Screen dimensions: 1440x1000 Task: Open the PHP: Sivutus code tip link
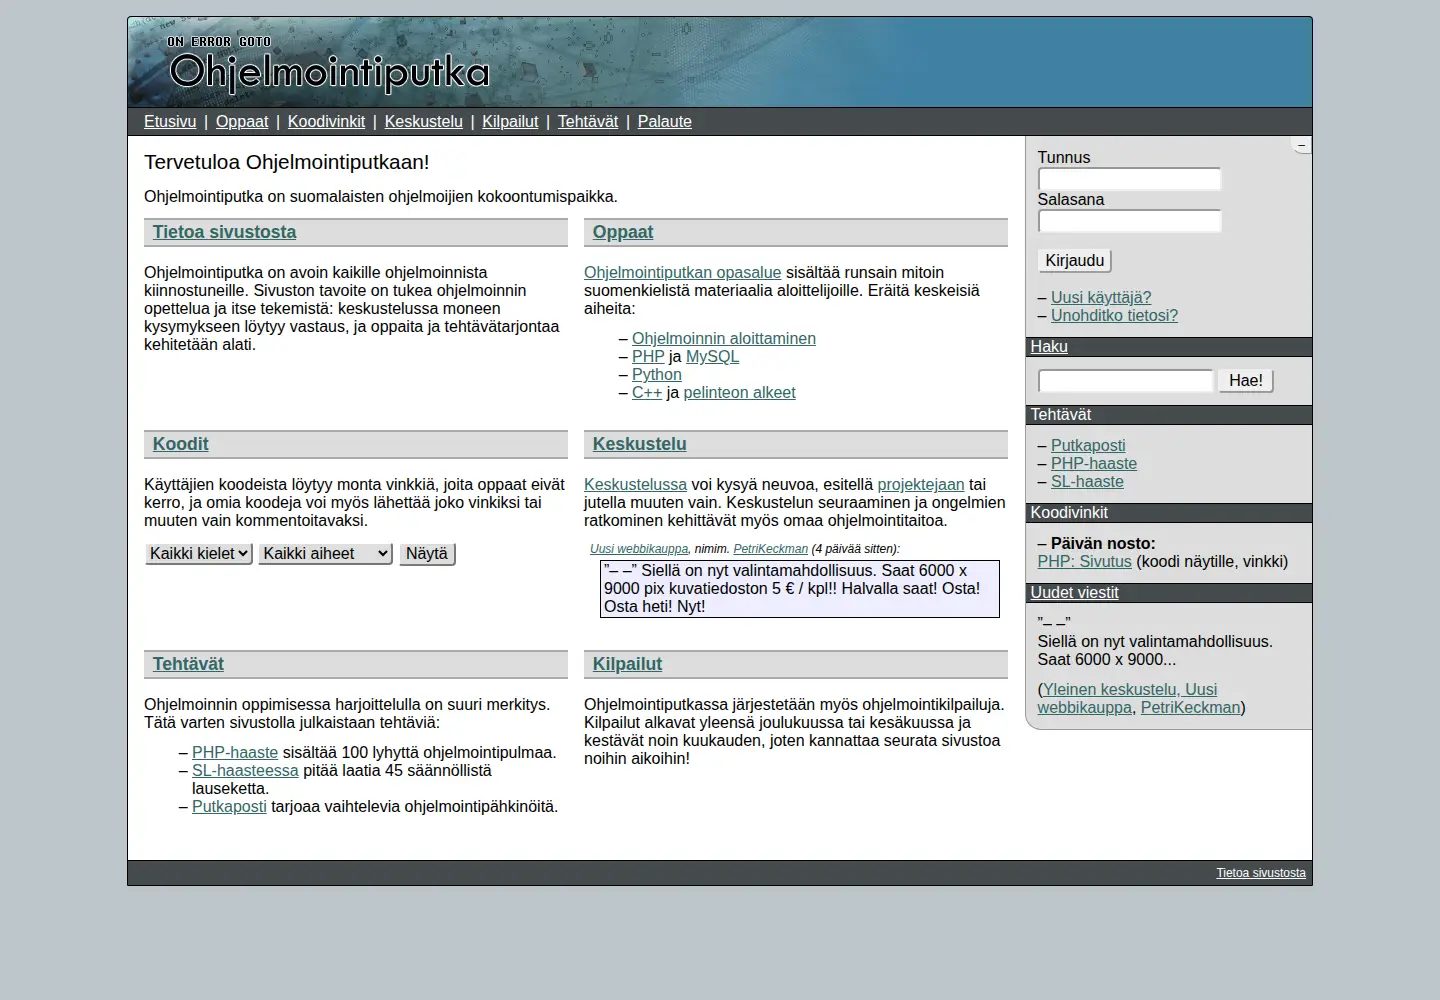1085,561
